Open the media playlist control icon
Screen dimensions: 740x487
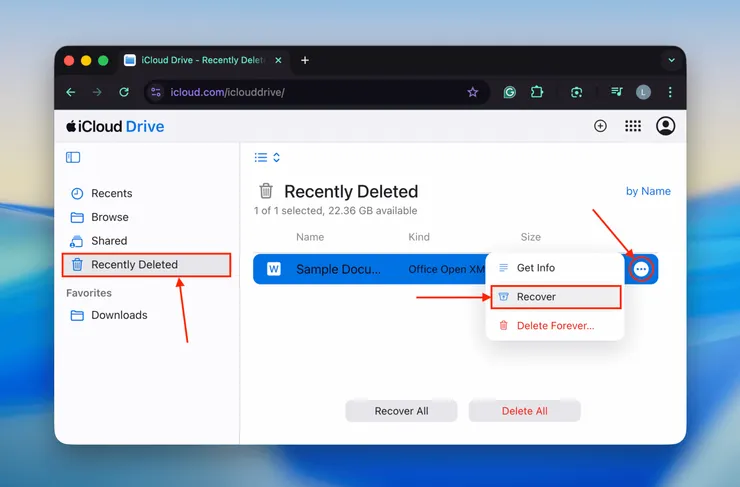[x=616, y=92]
